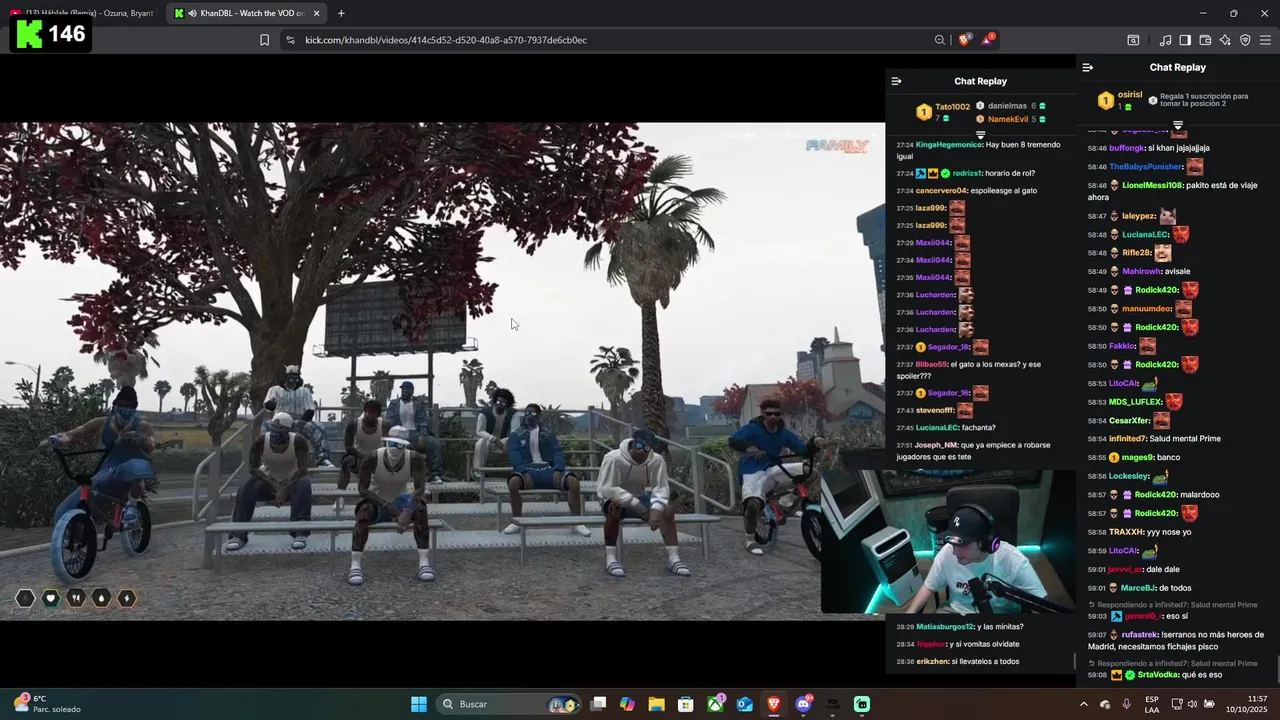Open the green Kick app taskbar icon
This screenshot has height=720, width=1280.
coord(862,704)
